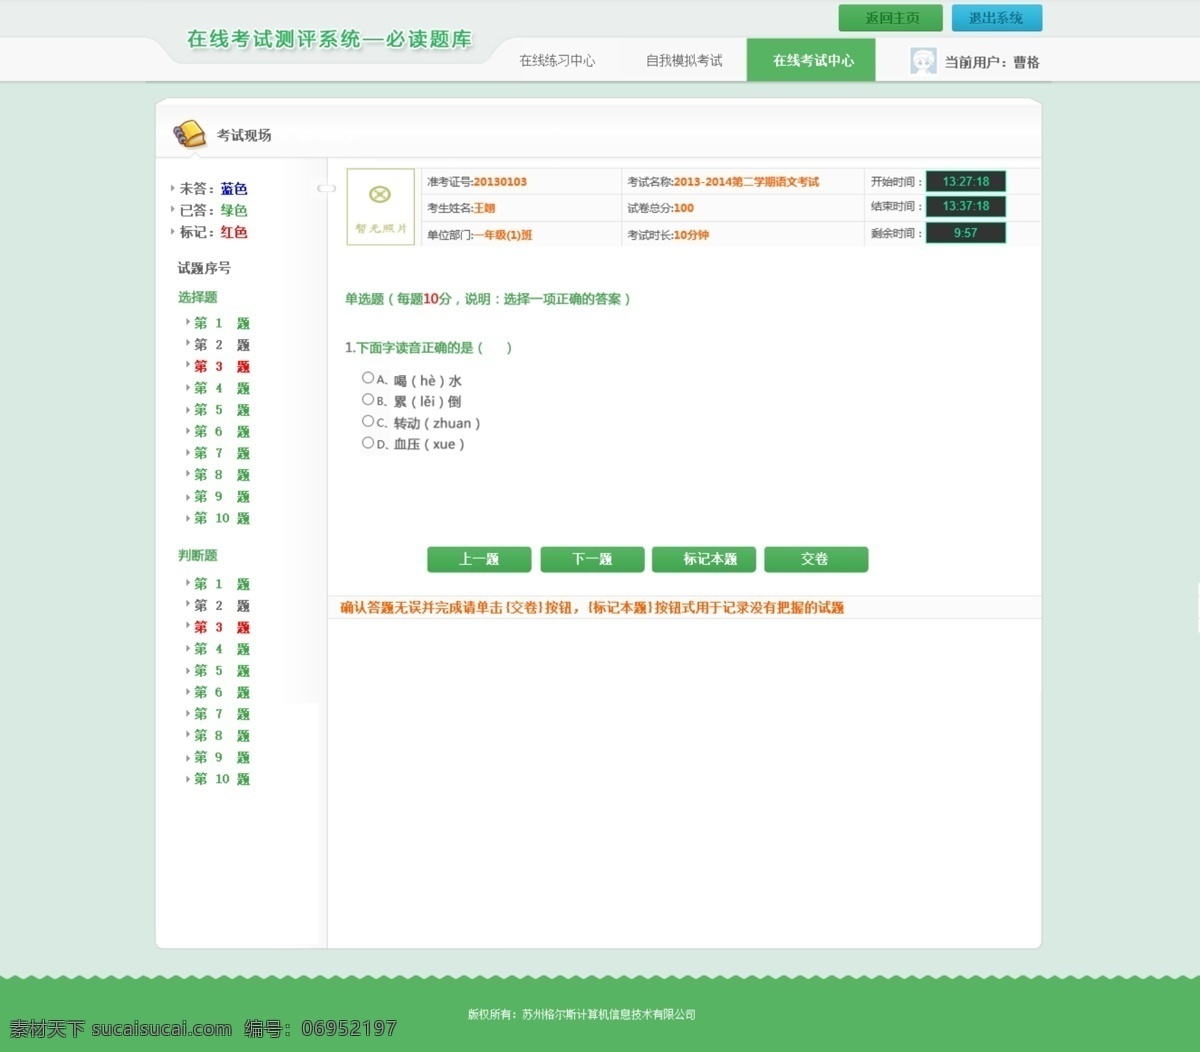Open 判断题 question 第 9 题
The height and width of the screenshot is (1052, 1200).
221,758
